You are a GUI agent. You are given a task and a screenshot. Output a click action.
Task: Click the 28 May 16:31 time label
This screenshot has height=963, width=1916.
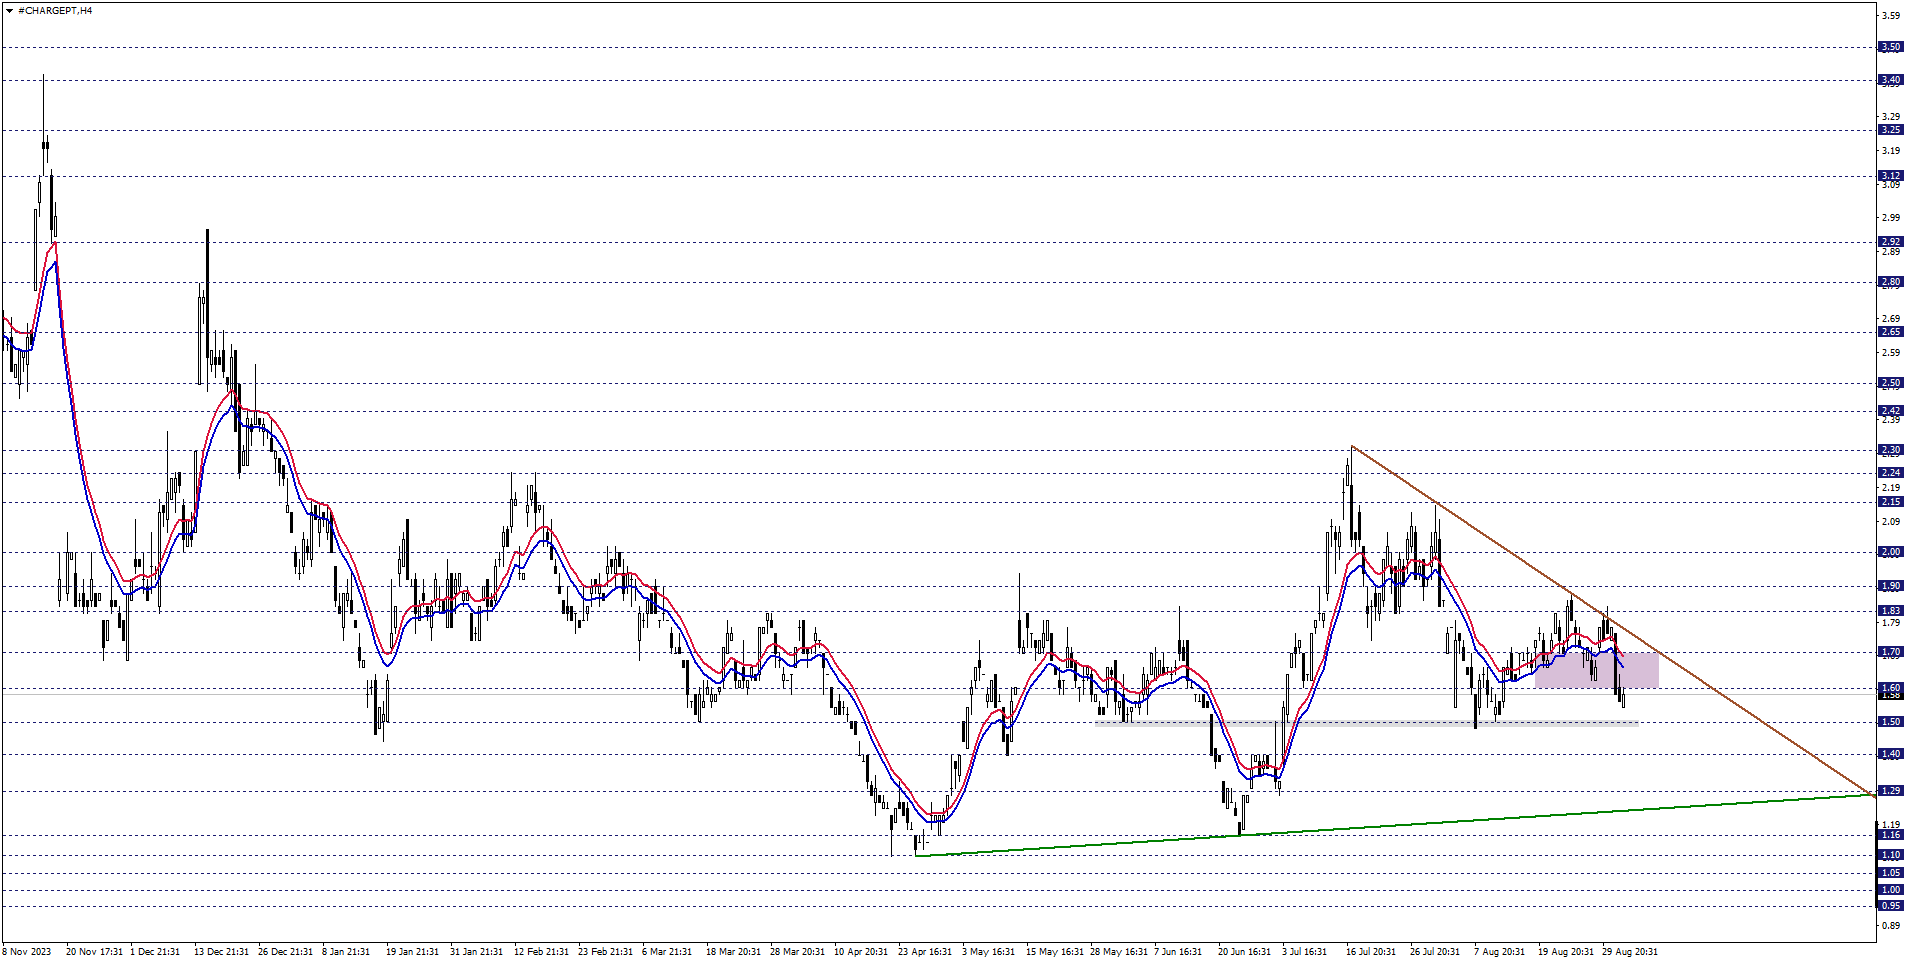1118,952
